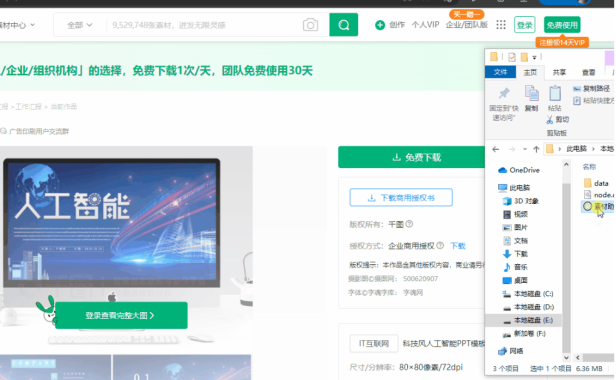This screenshot has width=616, height=380.
Task: Click the IT互联网 tag
Action: point(374,344)
